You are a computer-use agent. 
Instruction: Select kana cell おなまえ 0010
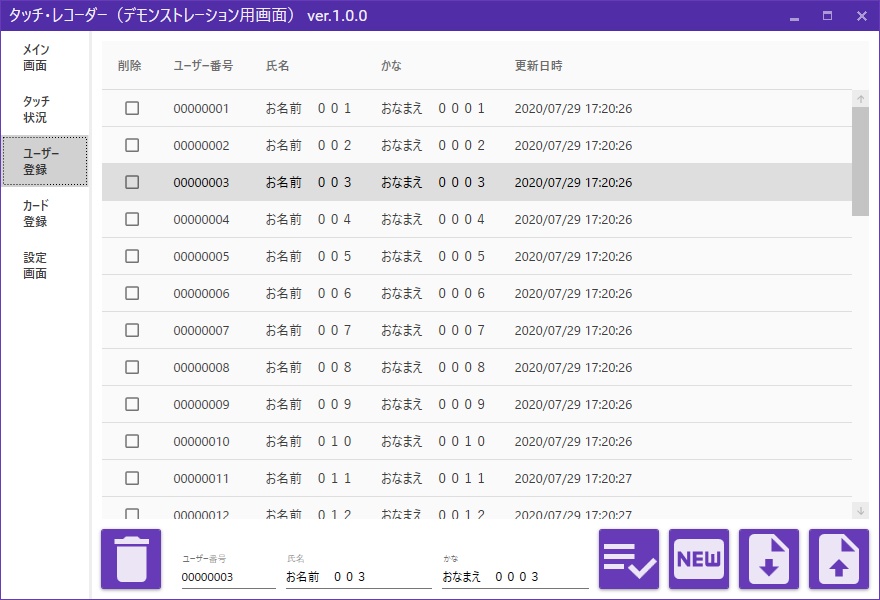coord(433,442)
